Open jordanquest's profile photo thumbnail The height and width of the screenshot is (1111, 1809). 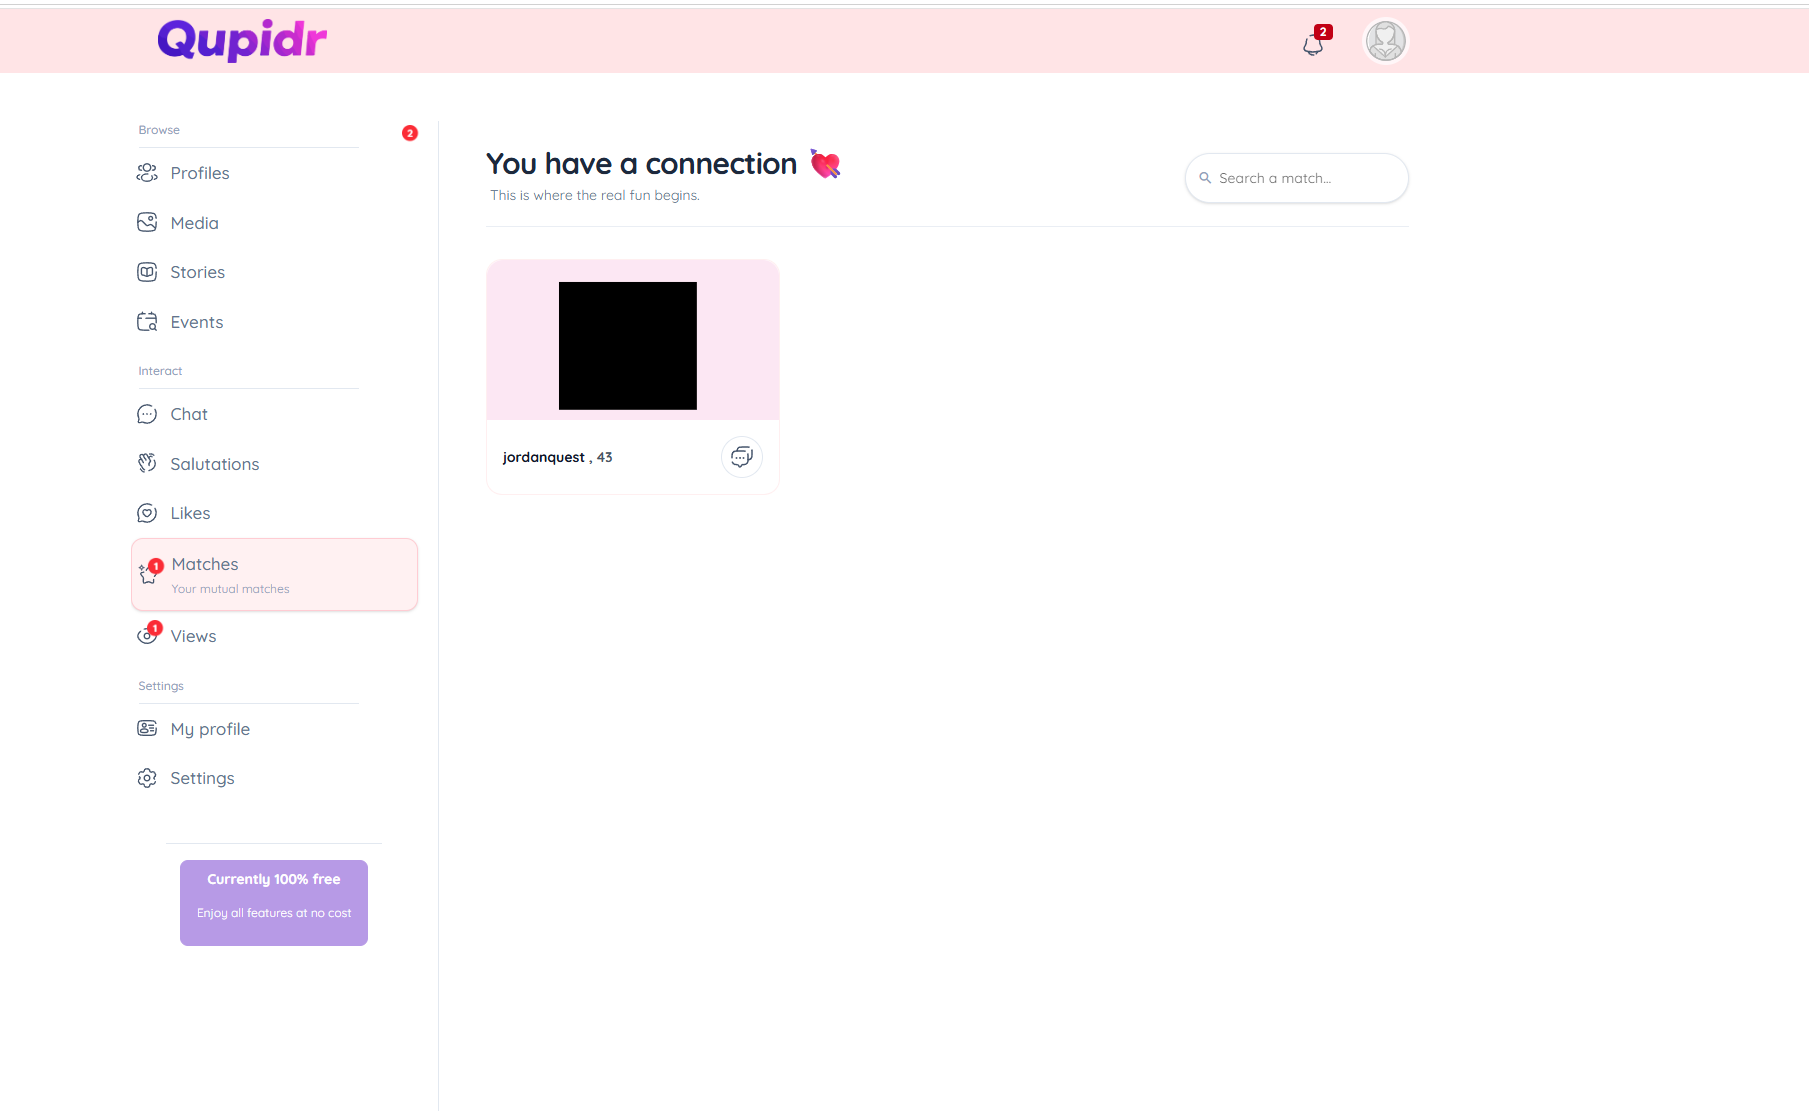[x=627, y=345]
